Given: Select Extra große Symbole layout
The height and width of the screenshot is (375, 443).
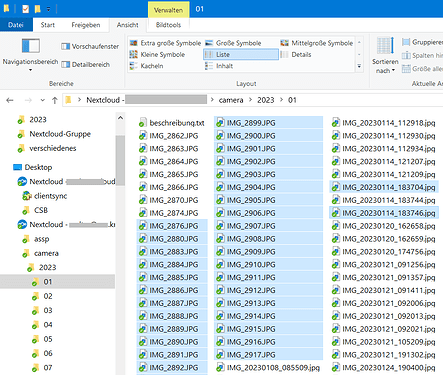Looking at the screenshot, I should 165,43.
